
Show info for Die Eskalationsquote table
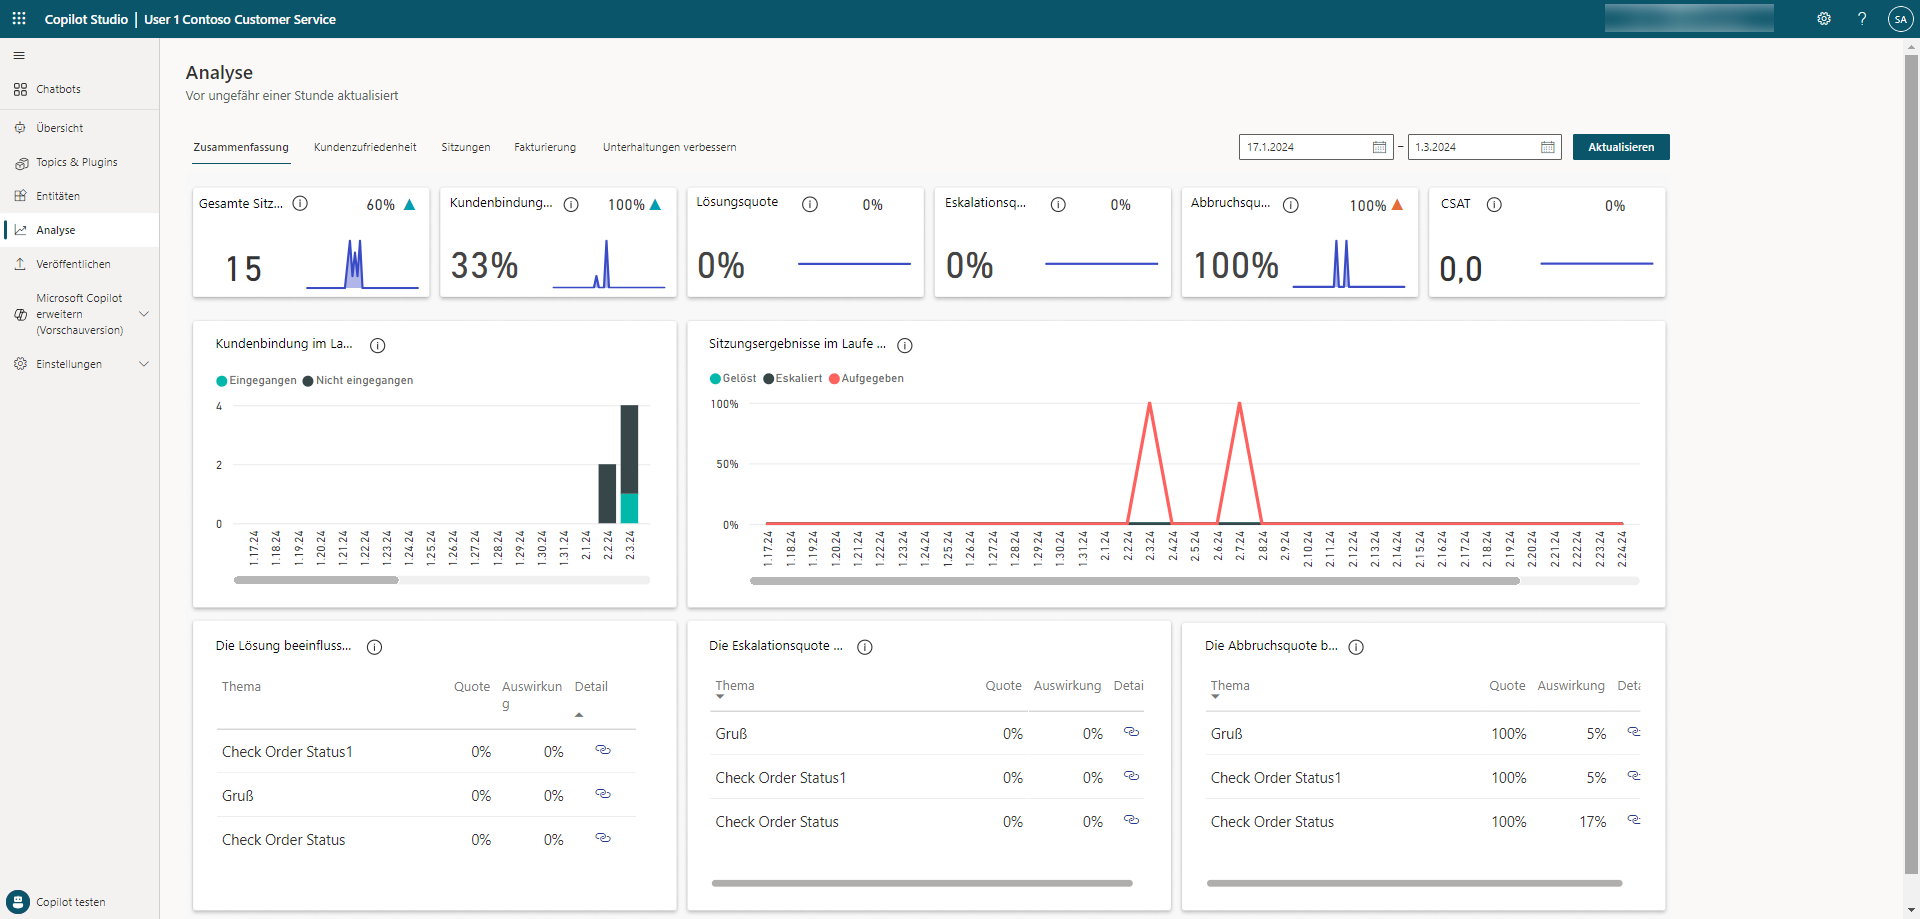tap(865, 647)
